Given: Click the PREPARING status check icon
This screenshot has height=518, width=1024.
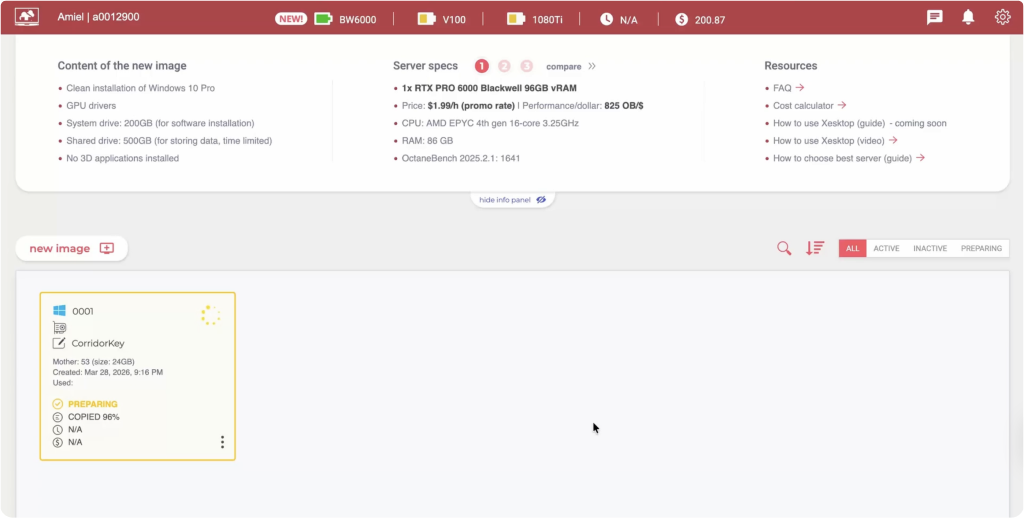Looking at the screenshot, I should point(57,404).
